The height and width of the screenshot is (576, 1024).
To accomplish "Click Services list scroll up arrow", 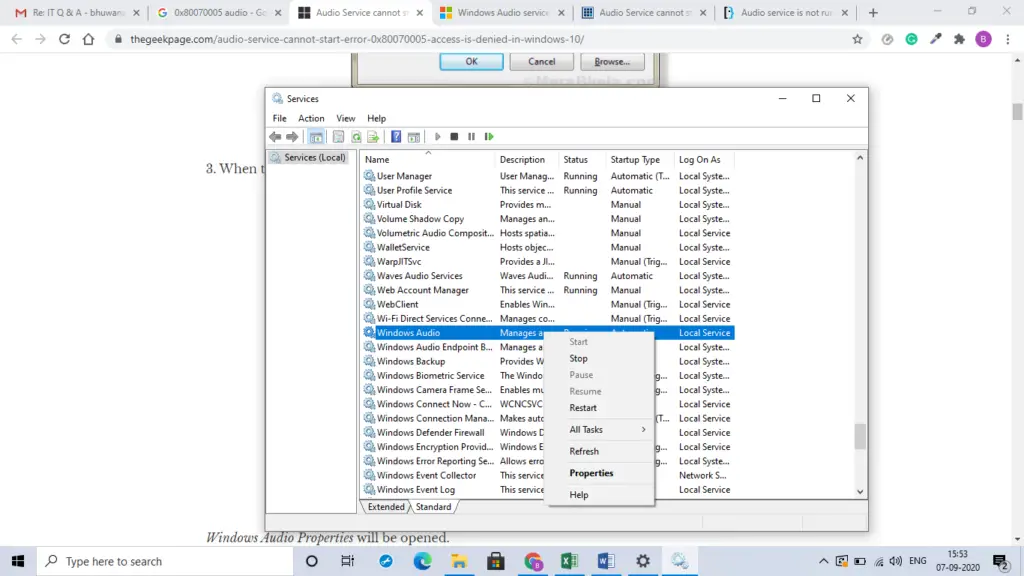I will point(860,158).
